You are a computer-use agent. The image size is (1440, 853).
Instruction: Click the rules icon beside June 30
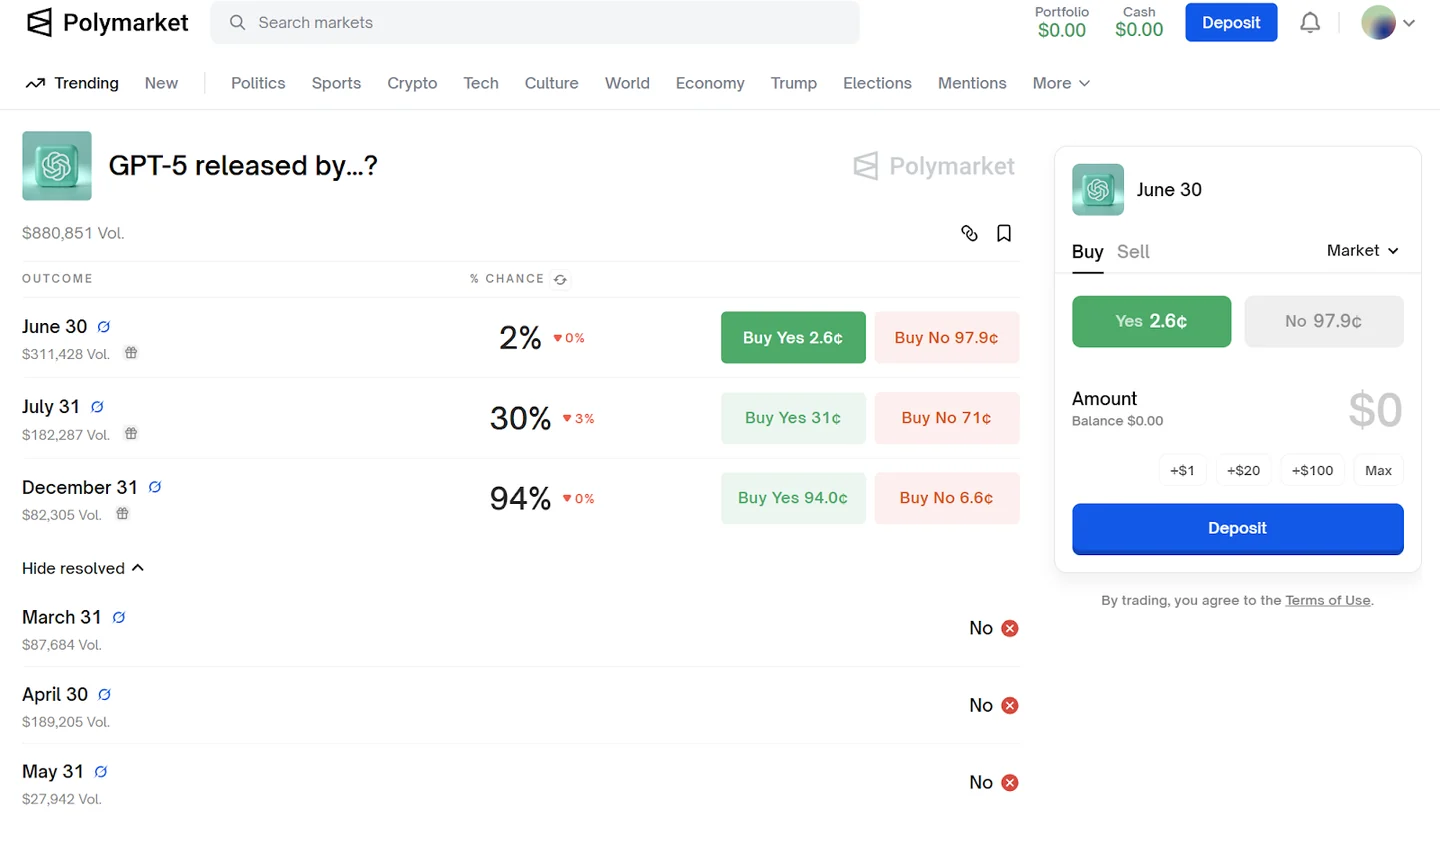[104, 327]
